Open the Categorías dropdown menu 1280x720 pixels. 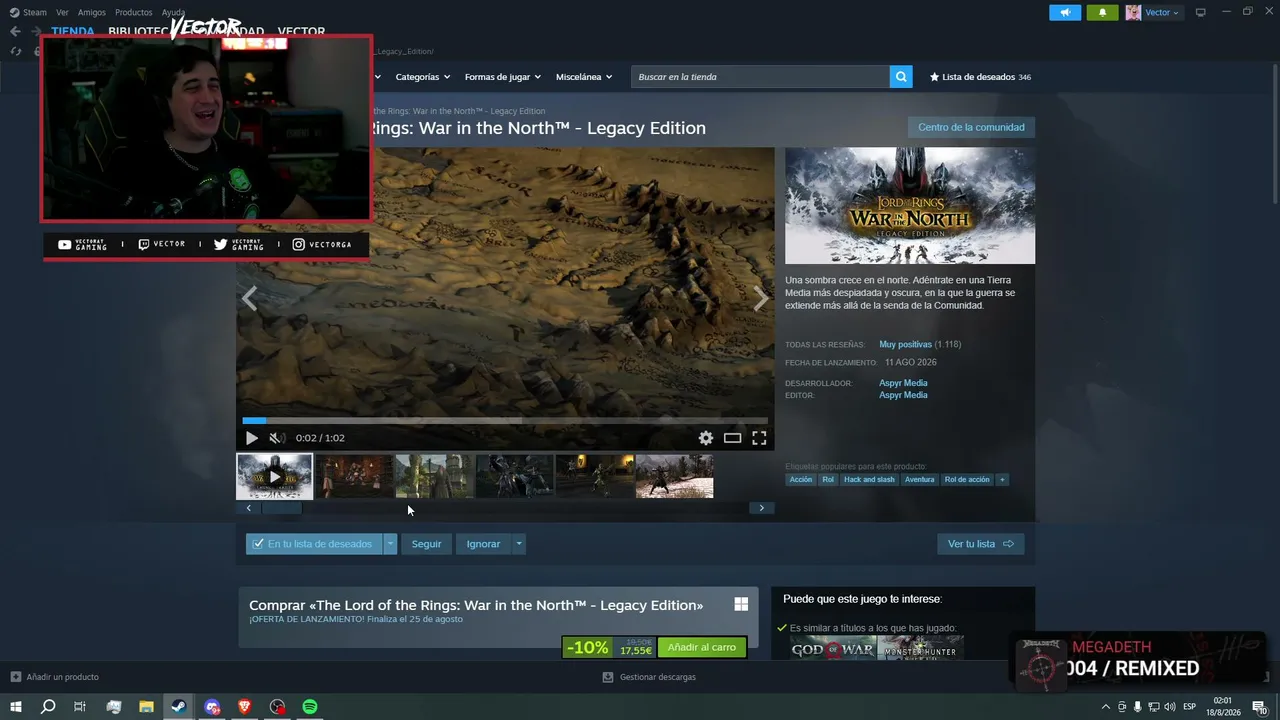point(423,77)
